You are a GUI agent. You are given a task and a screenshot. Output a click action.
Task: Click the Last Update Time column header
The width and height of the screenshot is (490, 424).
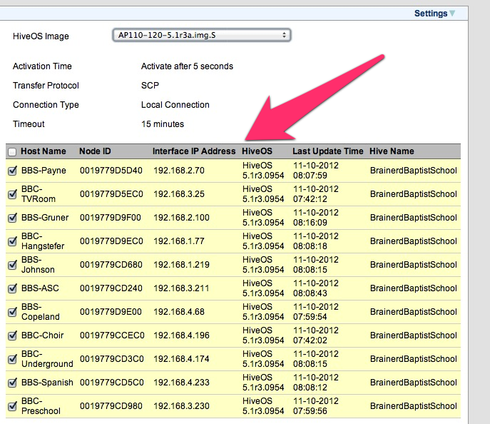328,151
